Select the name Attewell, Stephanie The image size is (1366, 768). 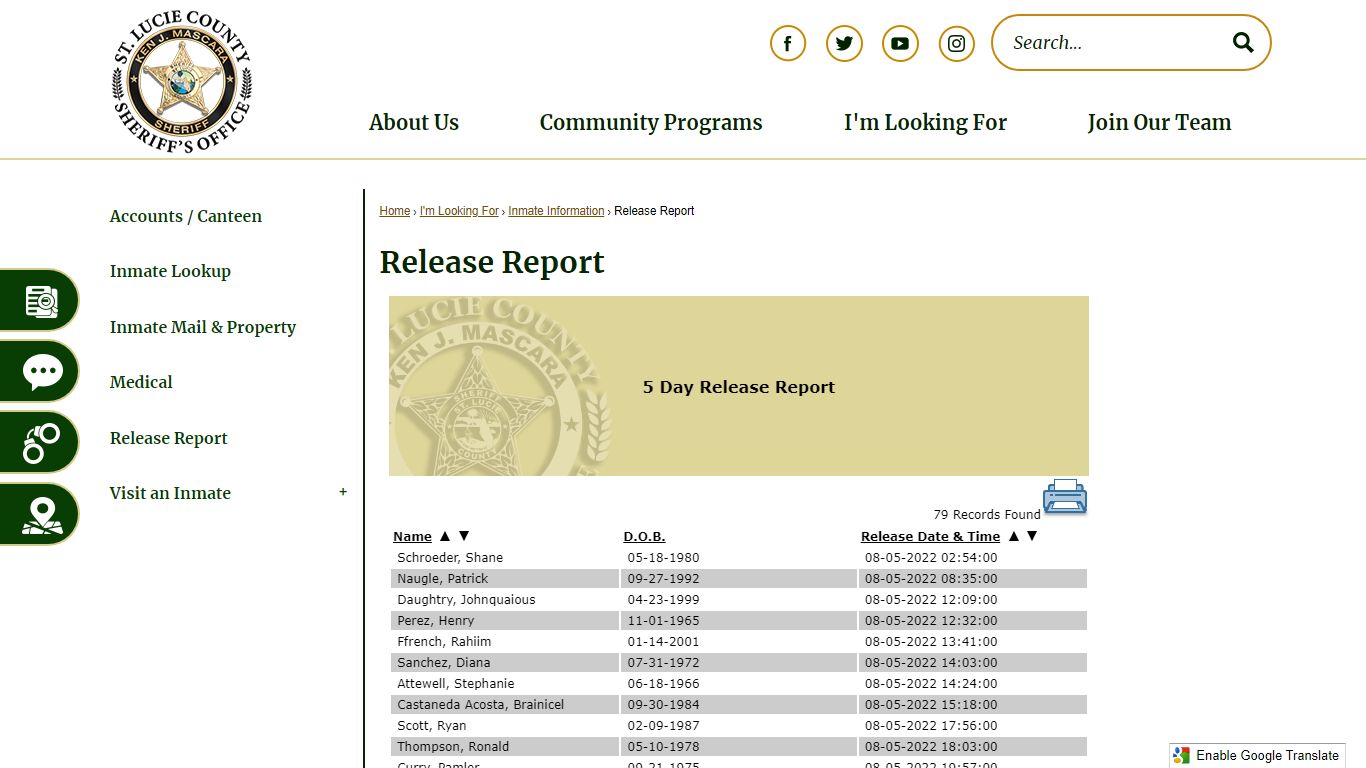click(x=456, y=684)
